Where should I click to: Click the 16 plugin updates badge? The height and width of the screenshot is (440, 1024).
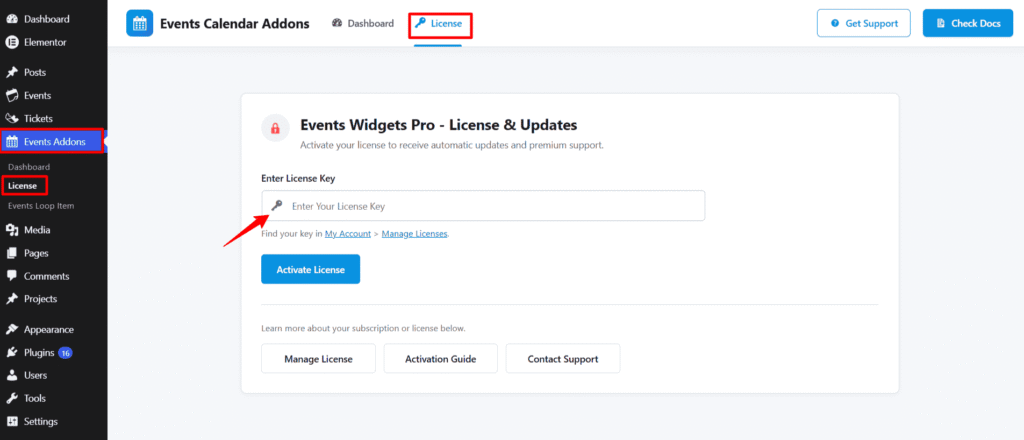click(65, 353)
